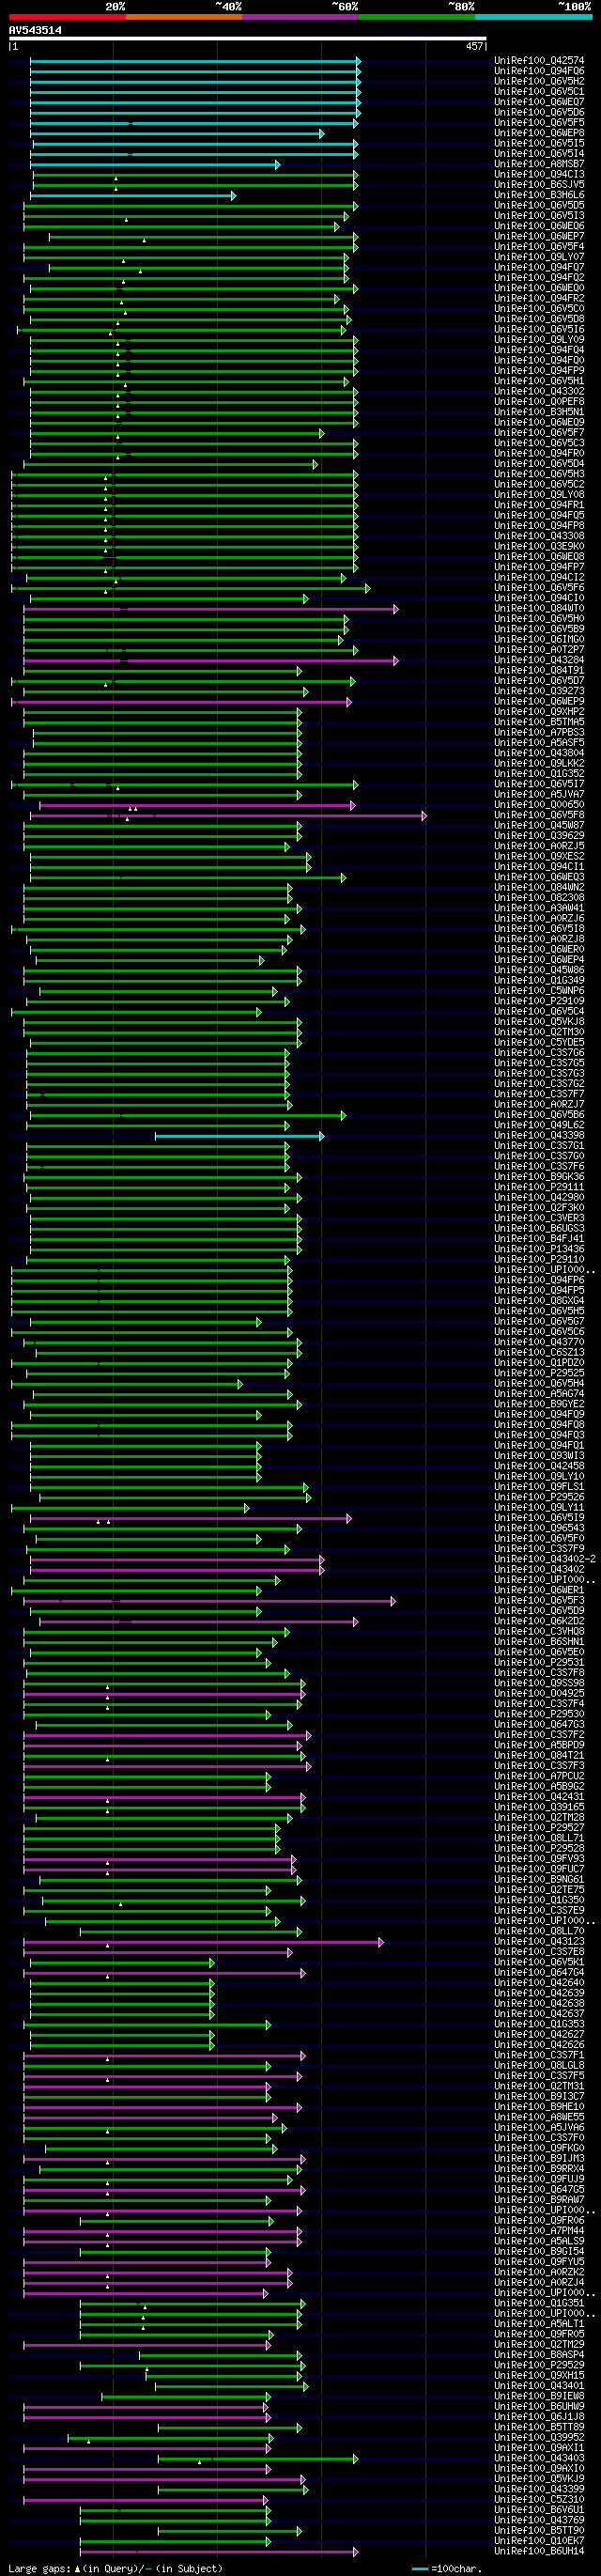
Task: Select the UniRef100_Q6V5F3 label
Action: coord(539,1600)
